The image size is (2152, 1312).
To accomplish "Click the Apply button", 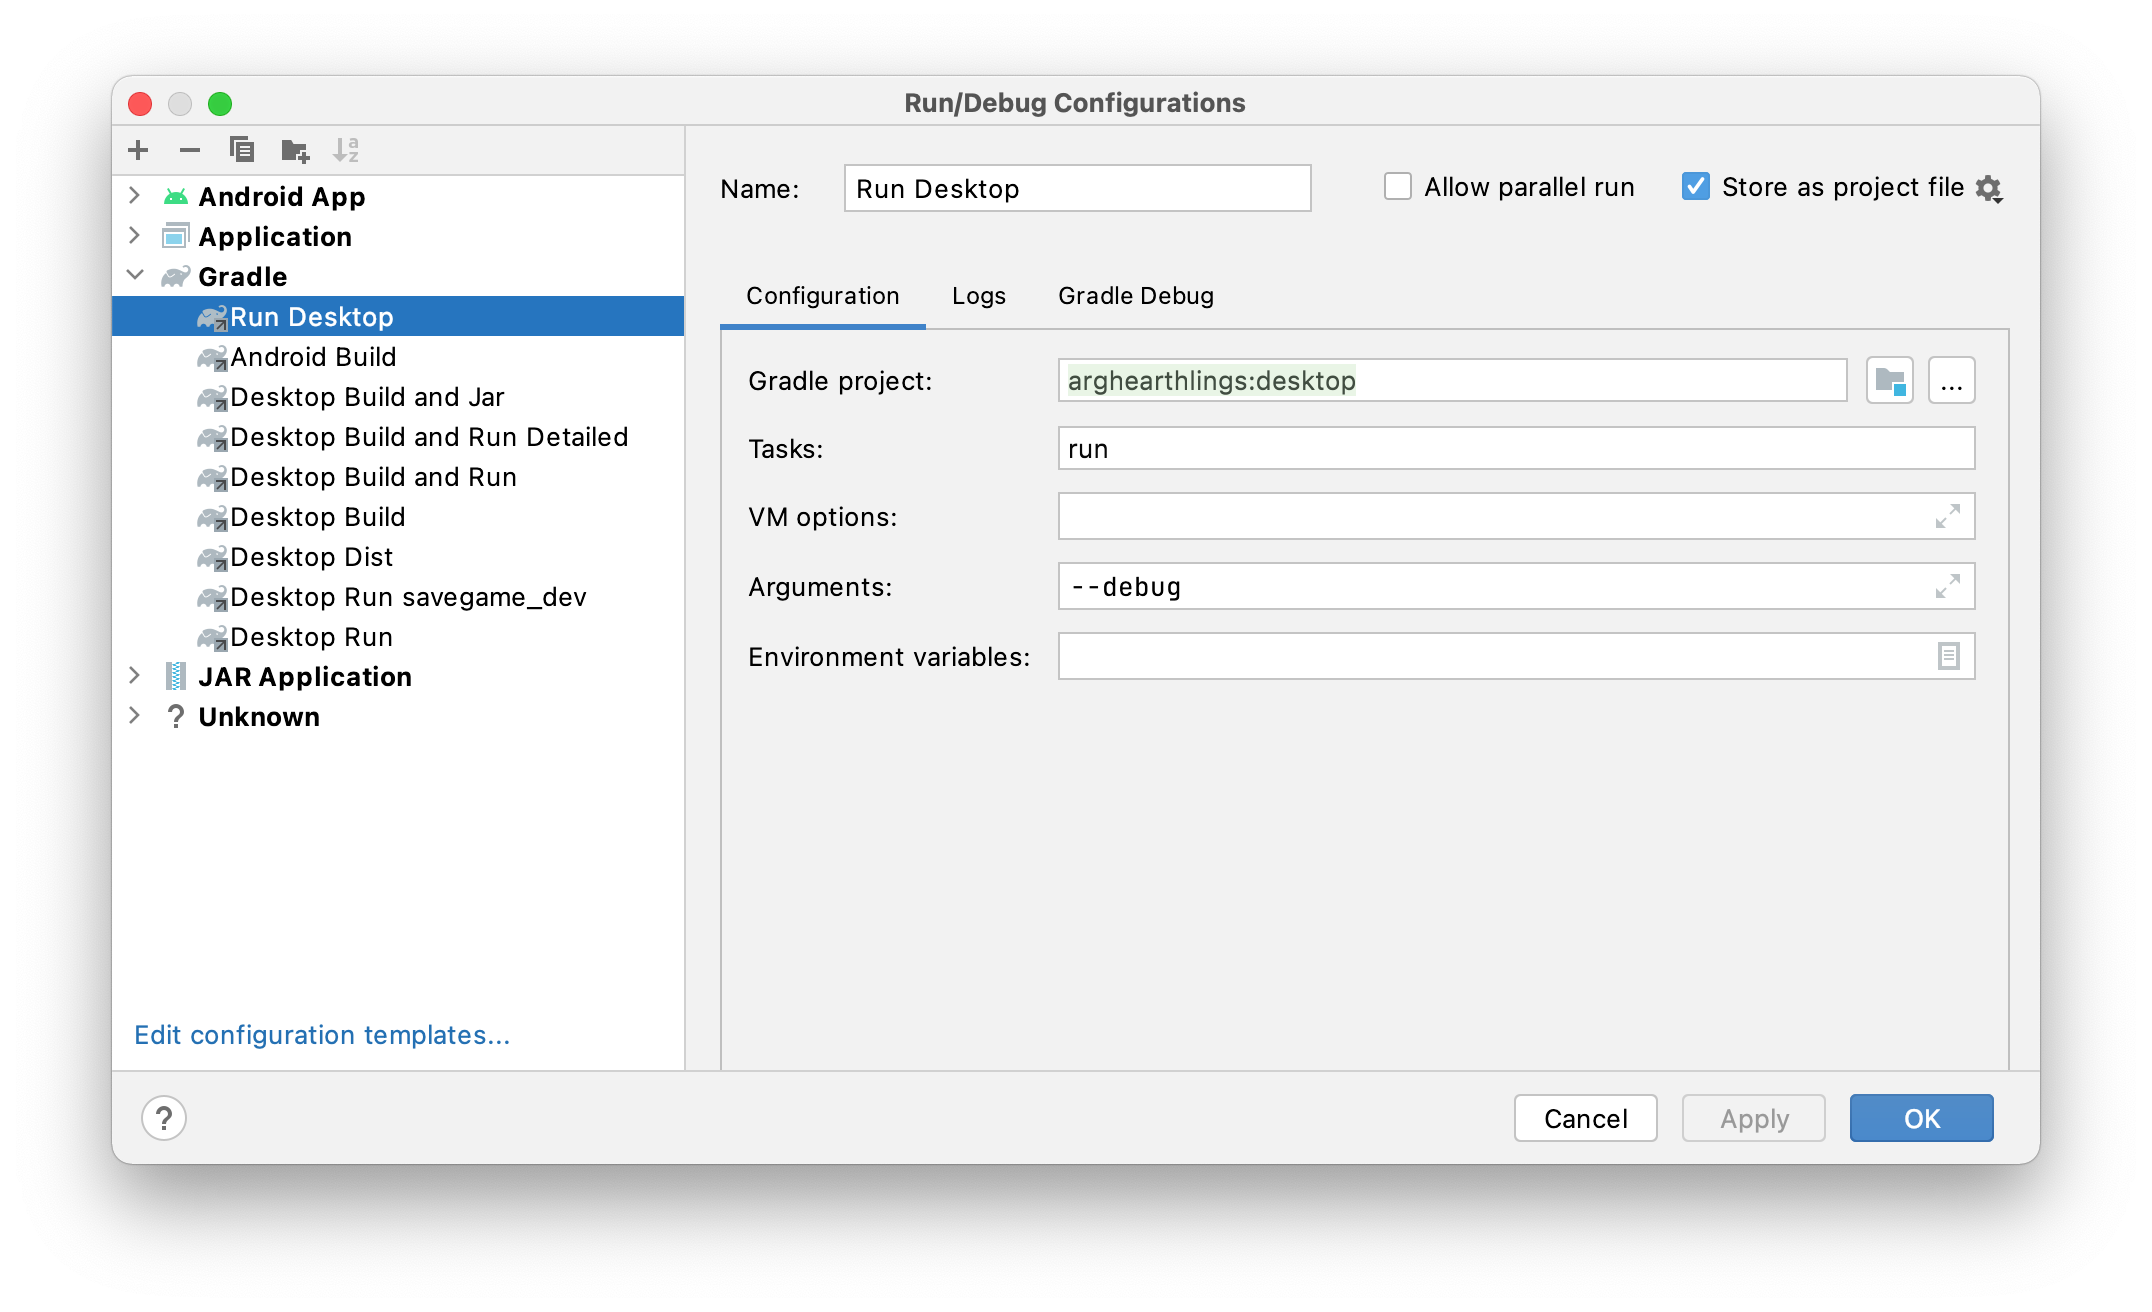I will [x=1754, y=1118].
